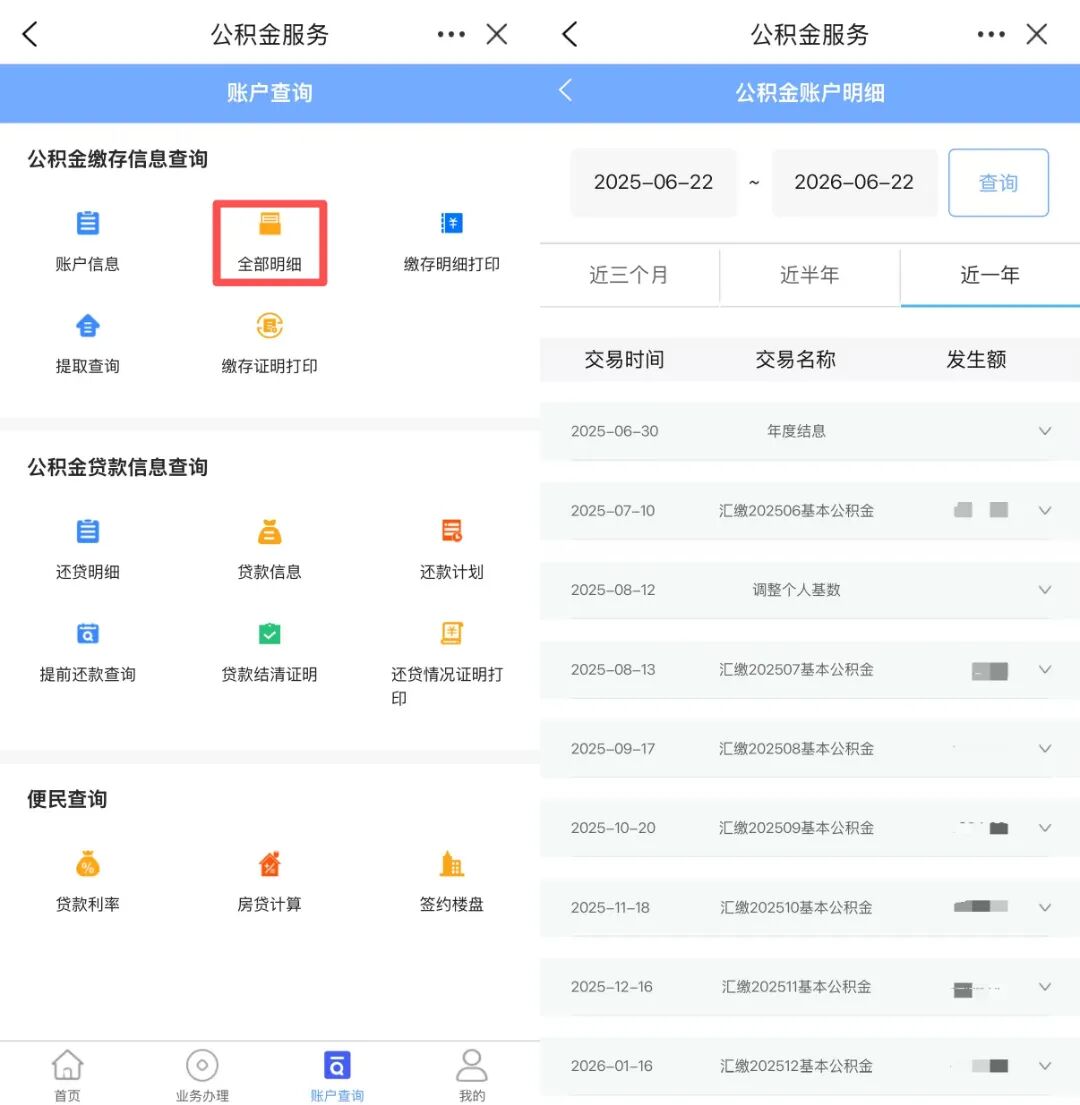This screenshot has width=1080, height=1105.
Task: Go to 首页 home tab
Action: click(x=68, y=1075)
